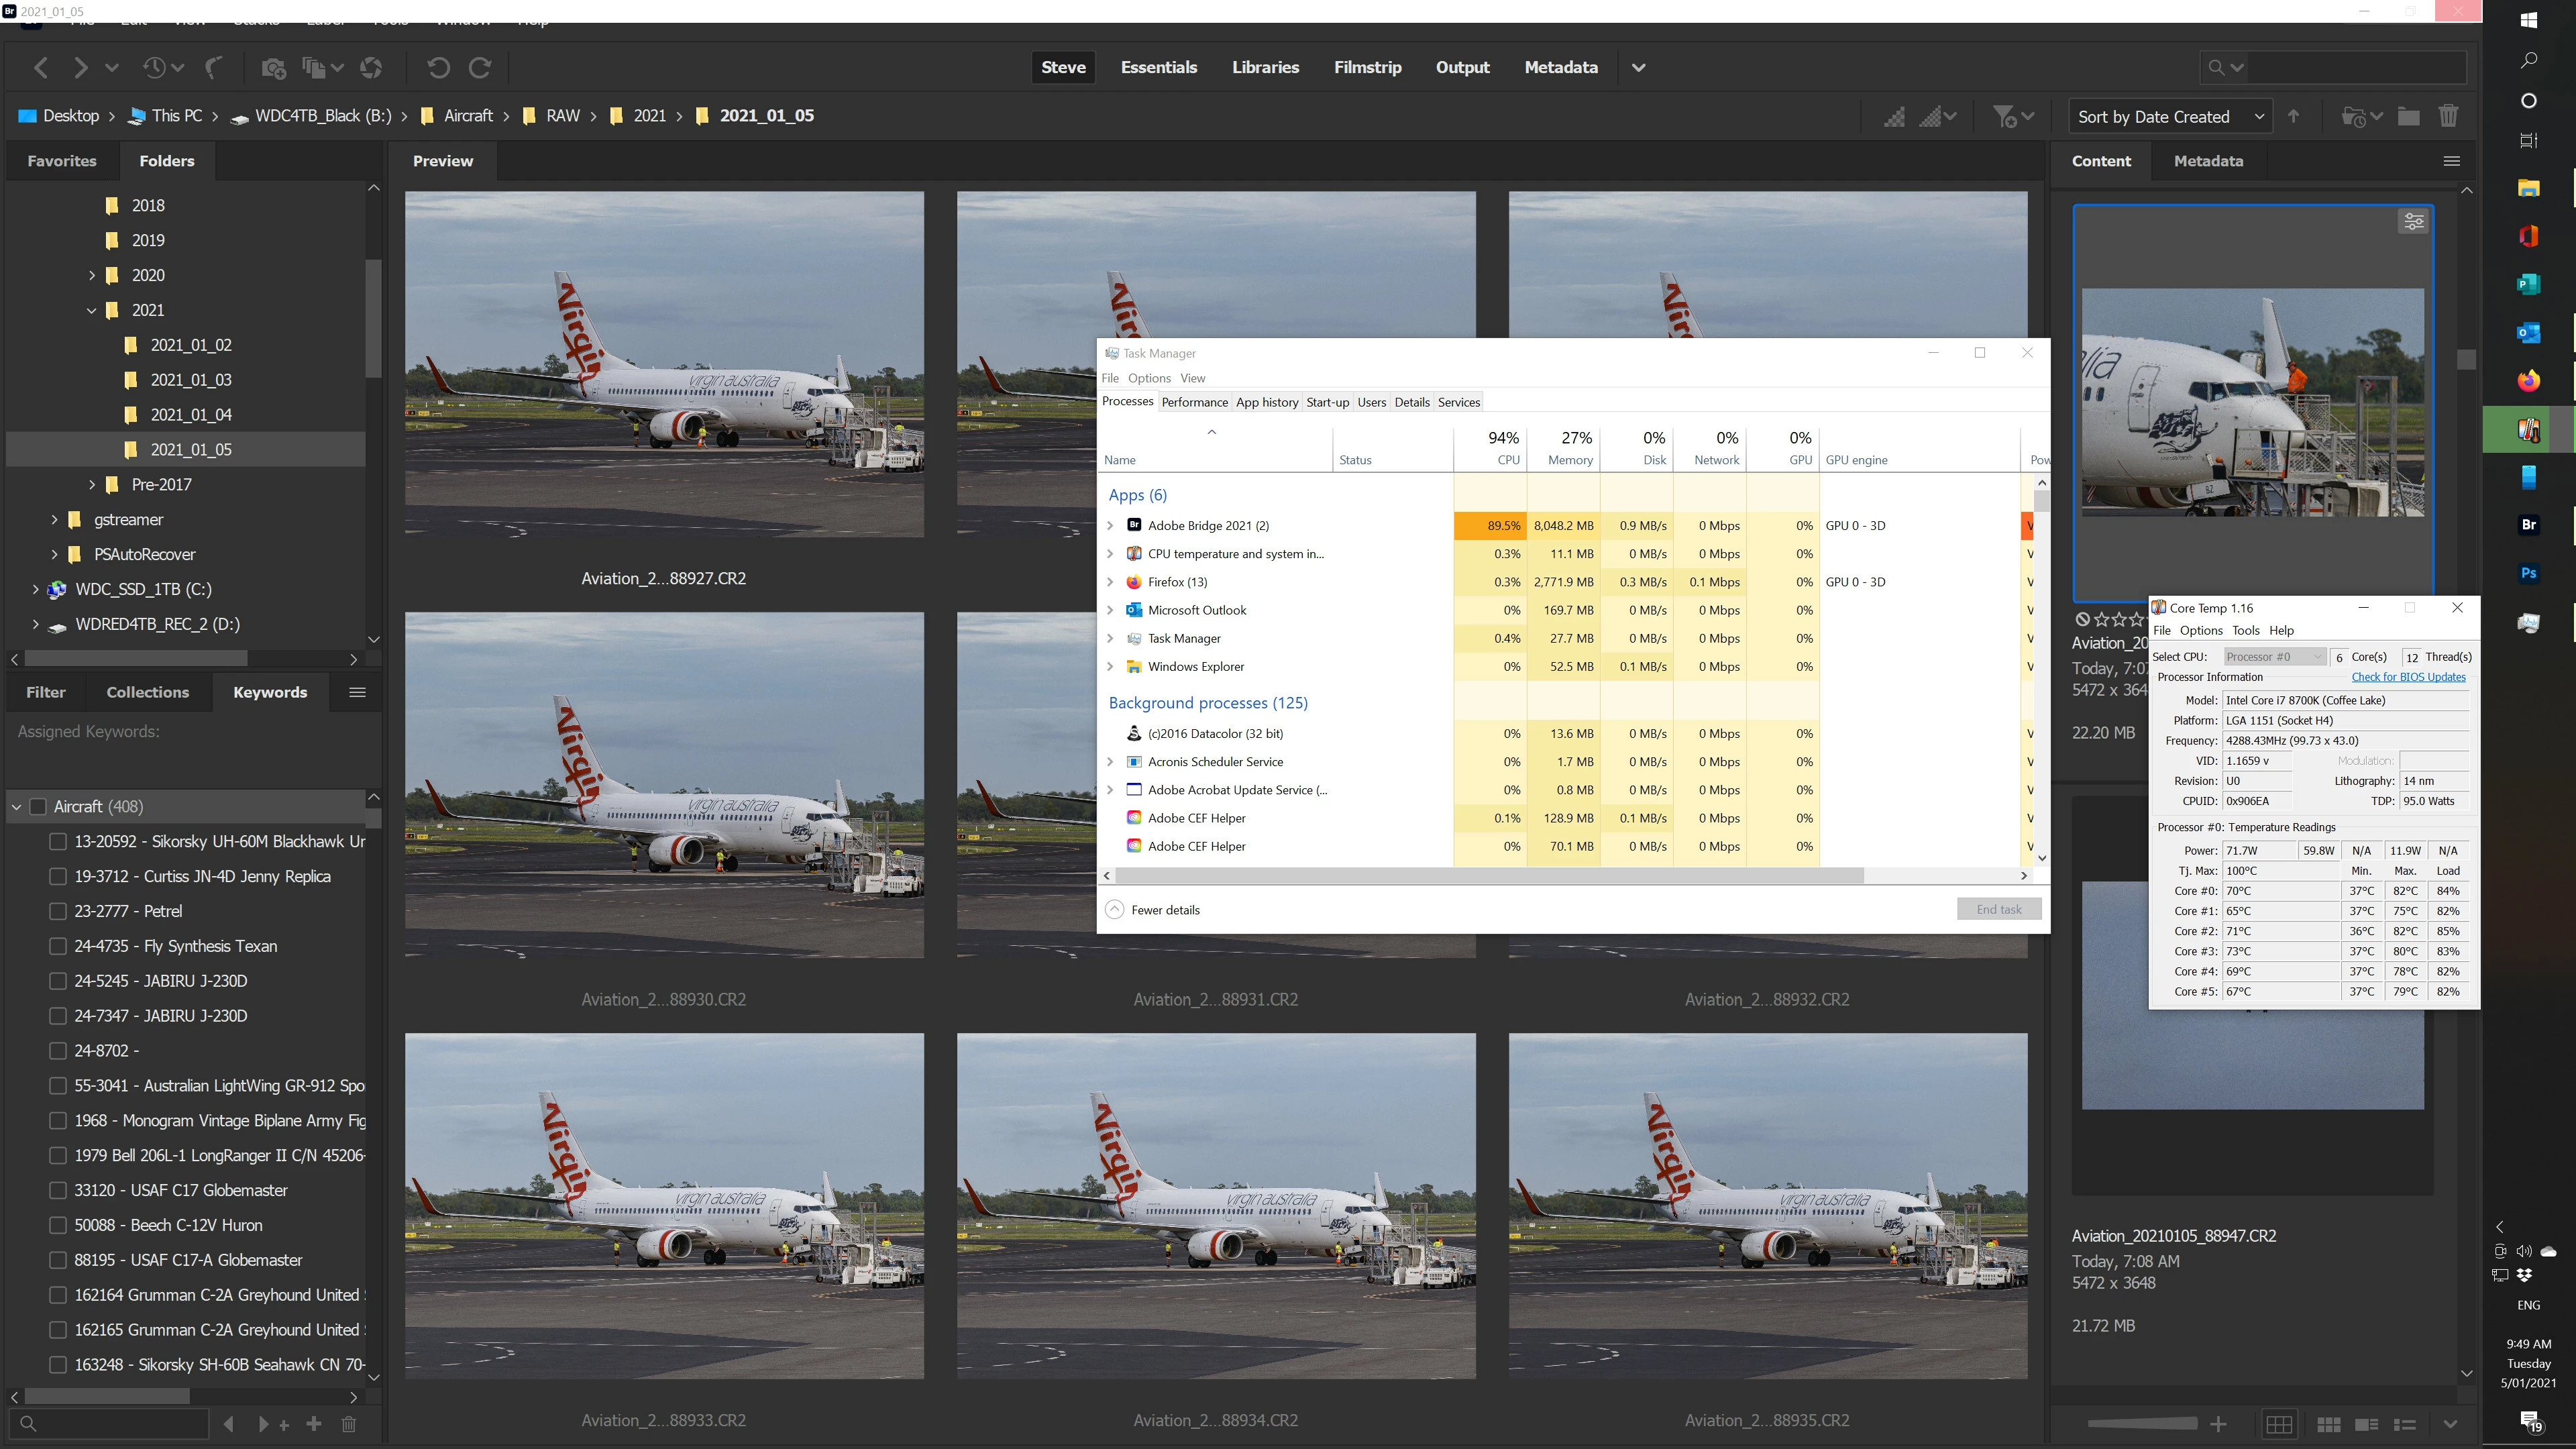
Task: Create new folder using toolbar icon
Action: pyautogui.click(x=2409, y=116)
